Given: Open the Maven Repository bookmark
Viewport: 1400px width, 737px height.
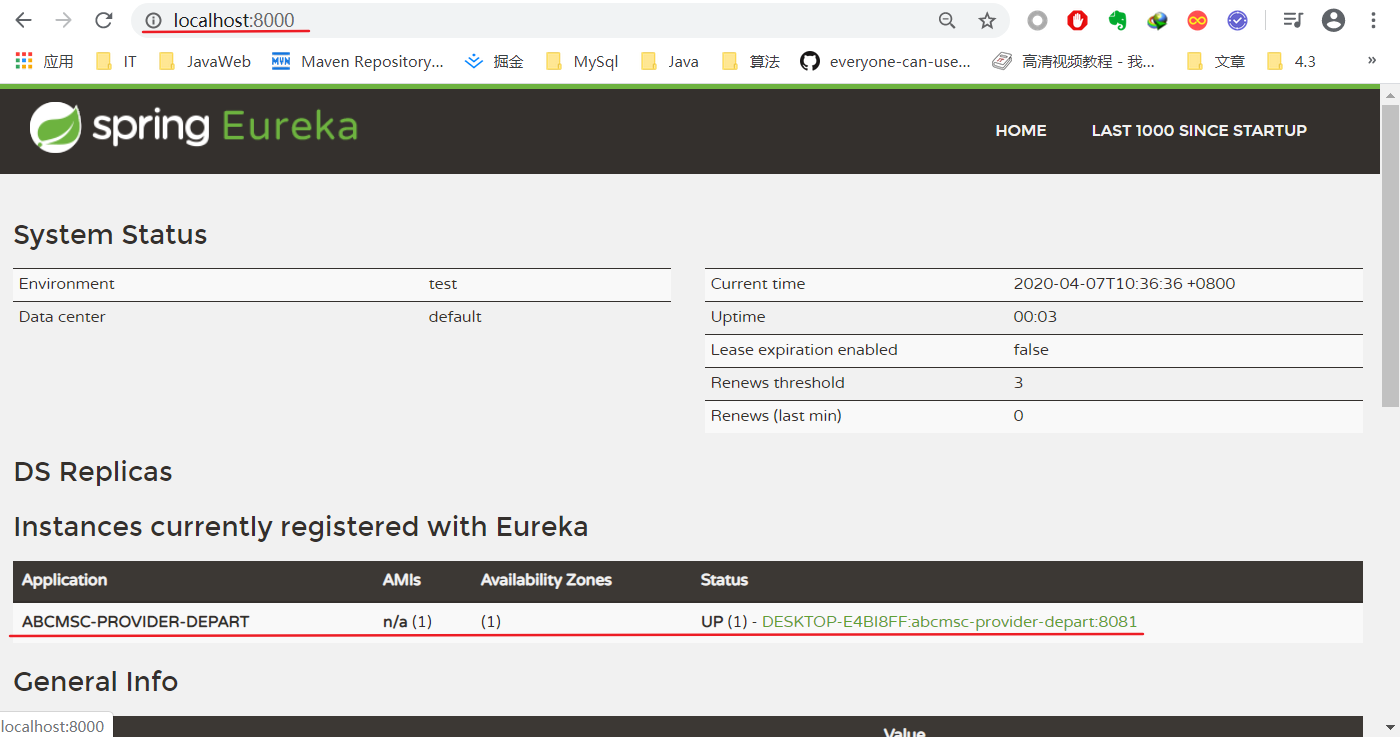Looking at the screenshot, I should 358,61.
